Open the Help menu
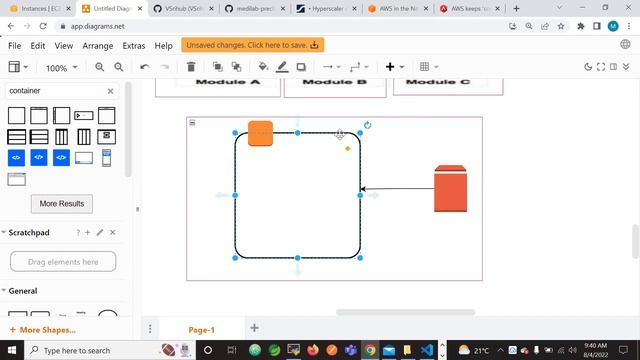 pos(163,46)
